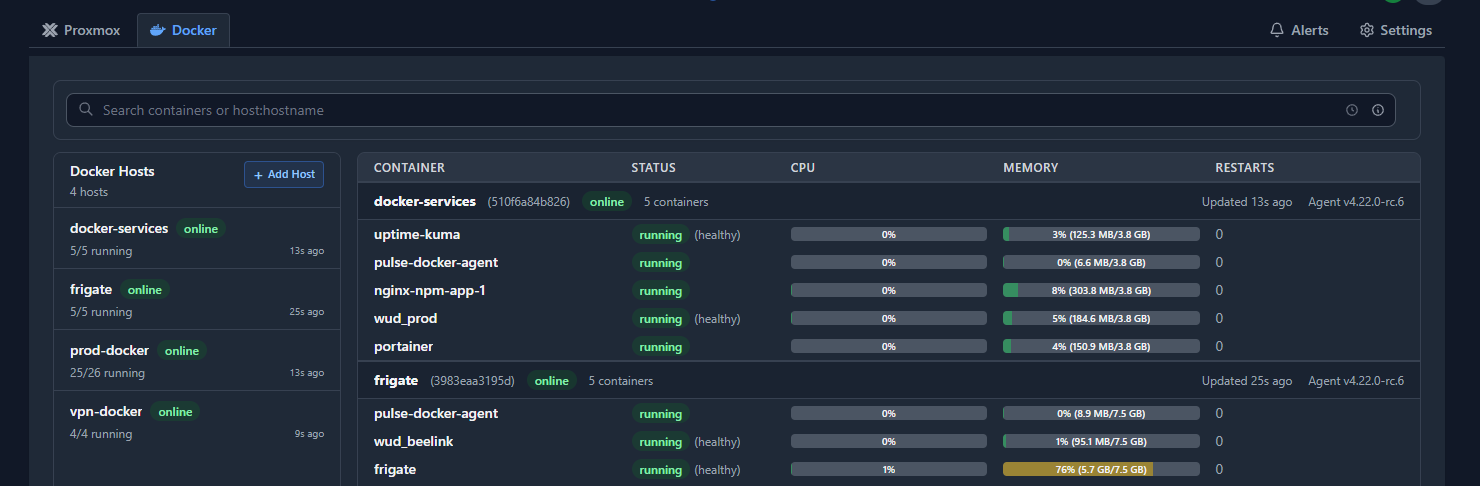Sort by the CONTAINER column header
This screenshot has width=1480, height=486.
(x=409, y=168)
